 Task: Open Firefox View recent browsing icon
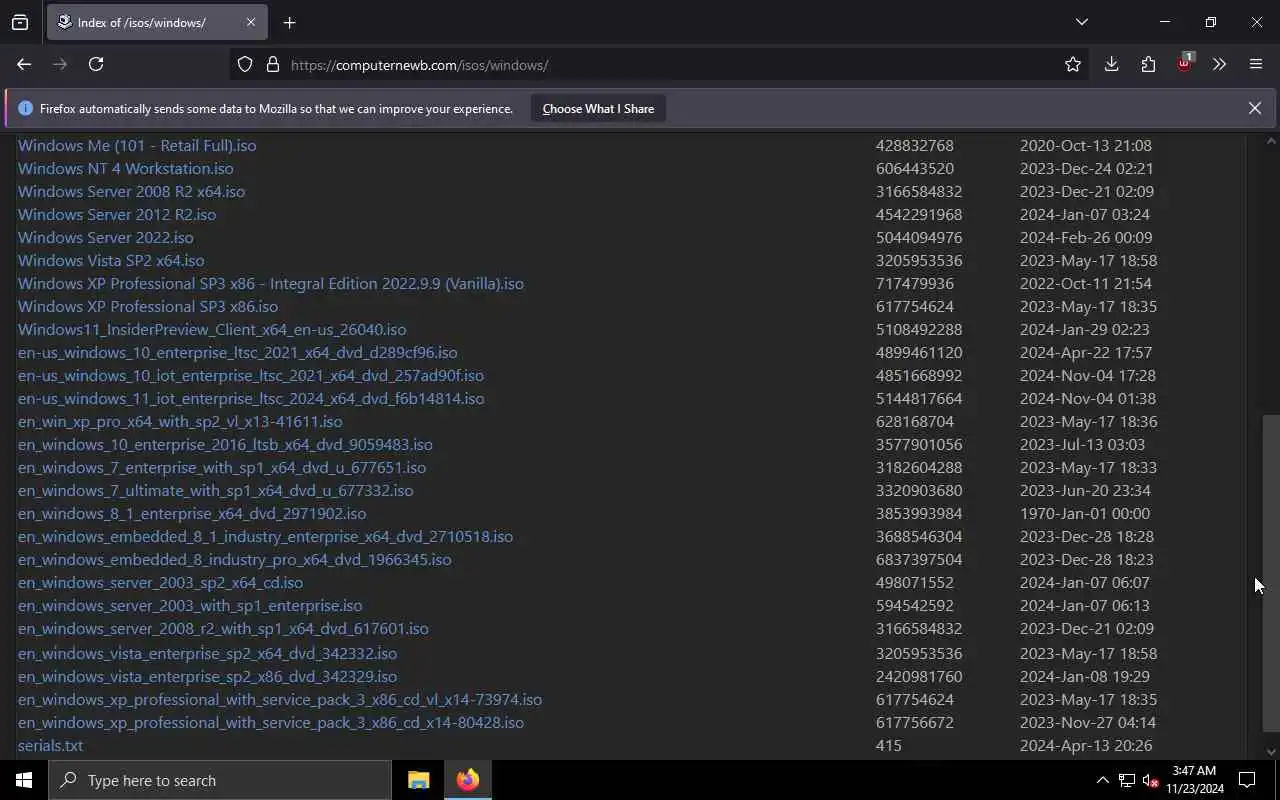point(20,22)
